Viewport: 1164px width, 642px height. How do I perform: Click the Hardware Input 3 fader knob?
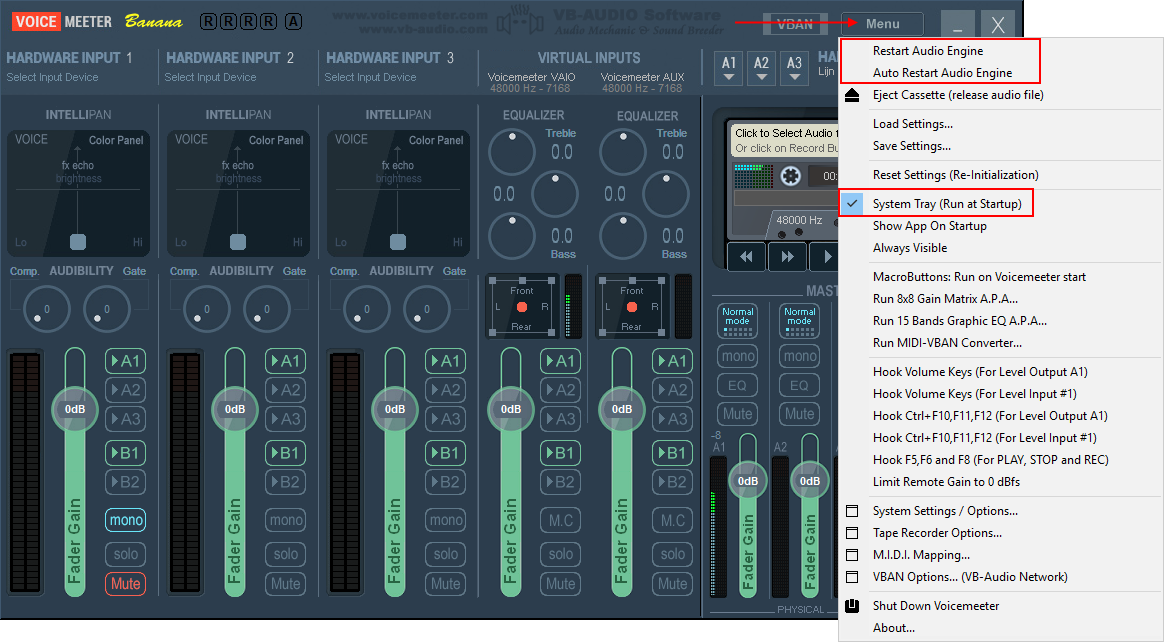point(395,409)
